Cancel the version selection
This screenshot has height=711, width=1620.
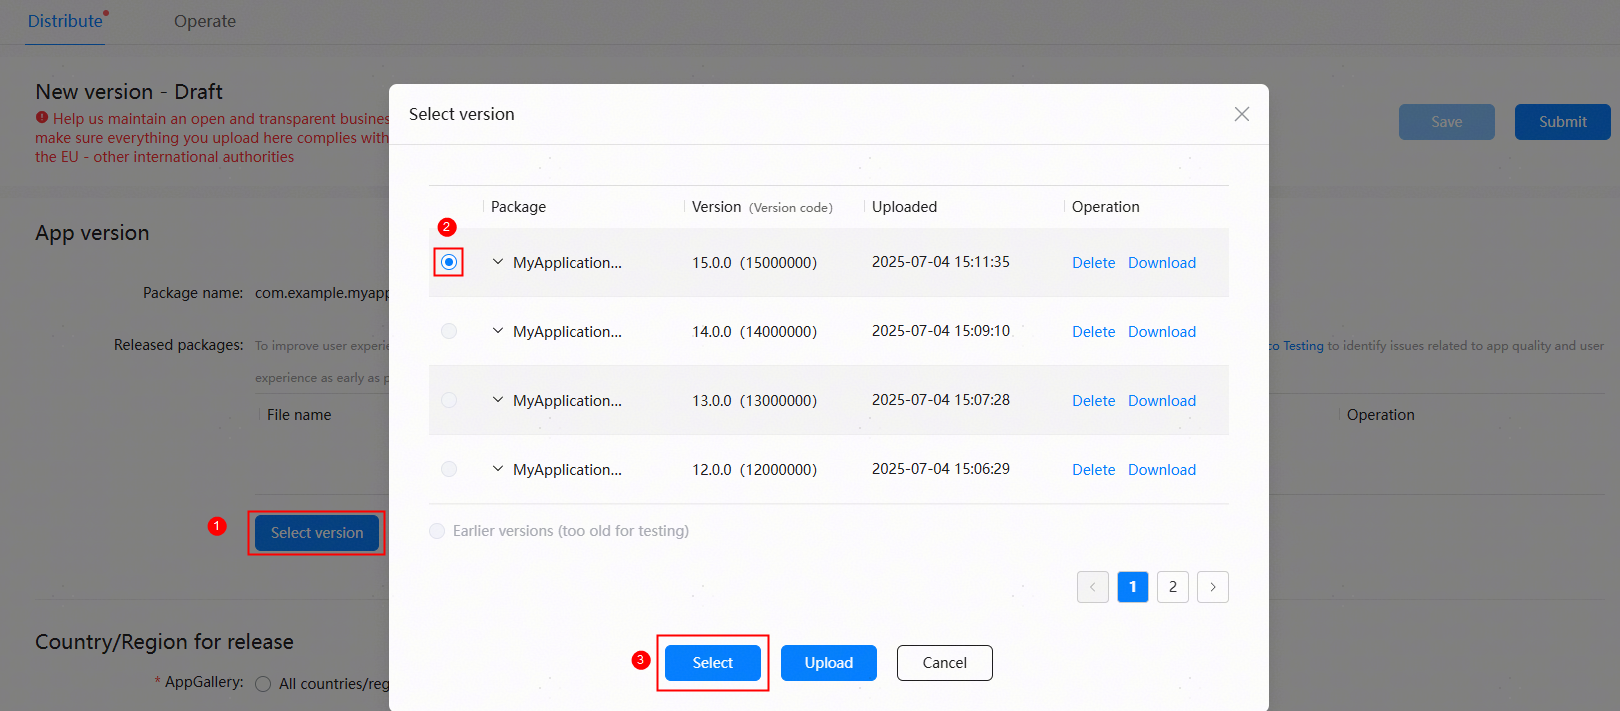[945, 663]
